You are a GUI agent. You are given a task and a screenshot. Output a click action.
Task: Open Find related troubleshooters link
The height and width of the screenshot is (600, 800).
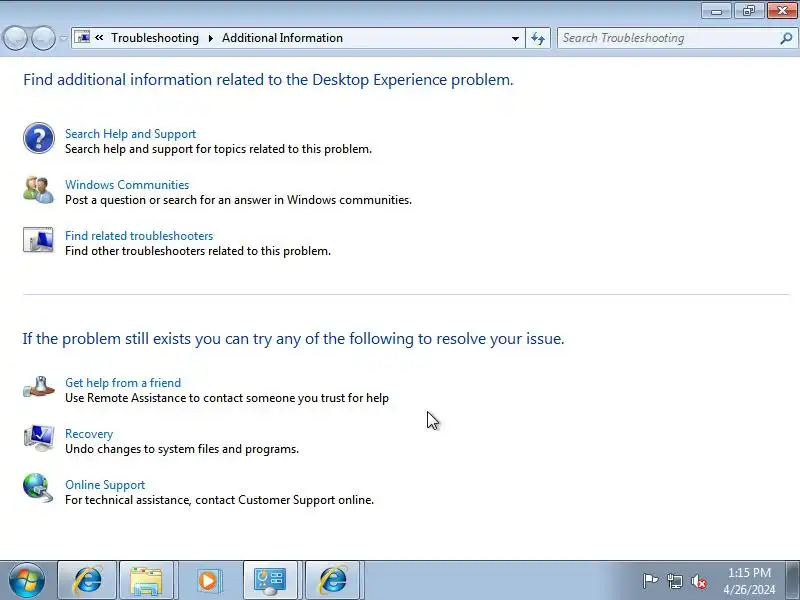click(139, 236)
